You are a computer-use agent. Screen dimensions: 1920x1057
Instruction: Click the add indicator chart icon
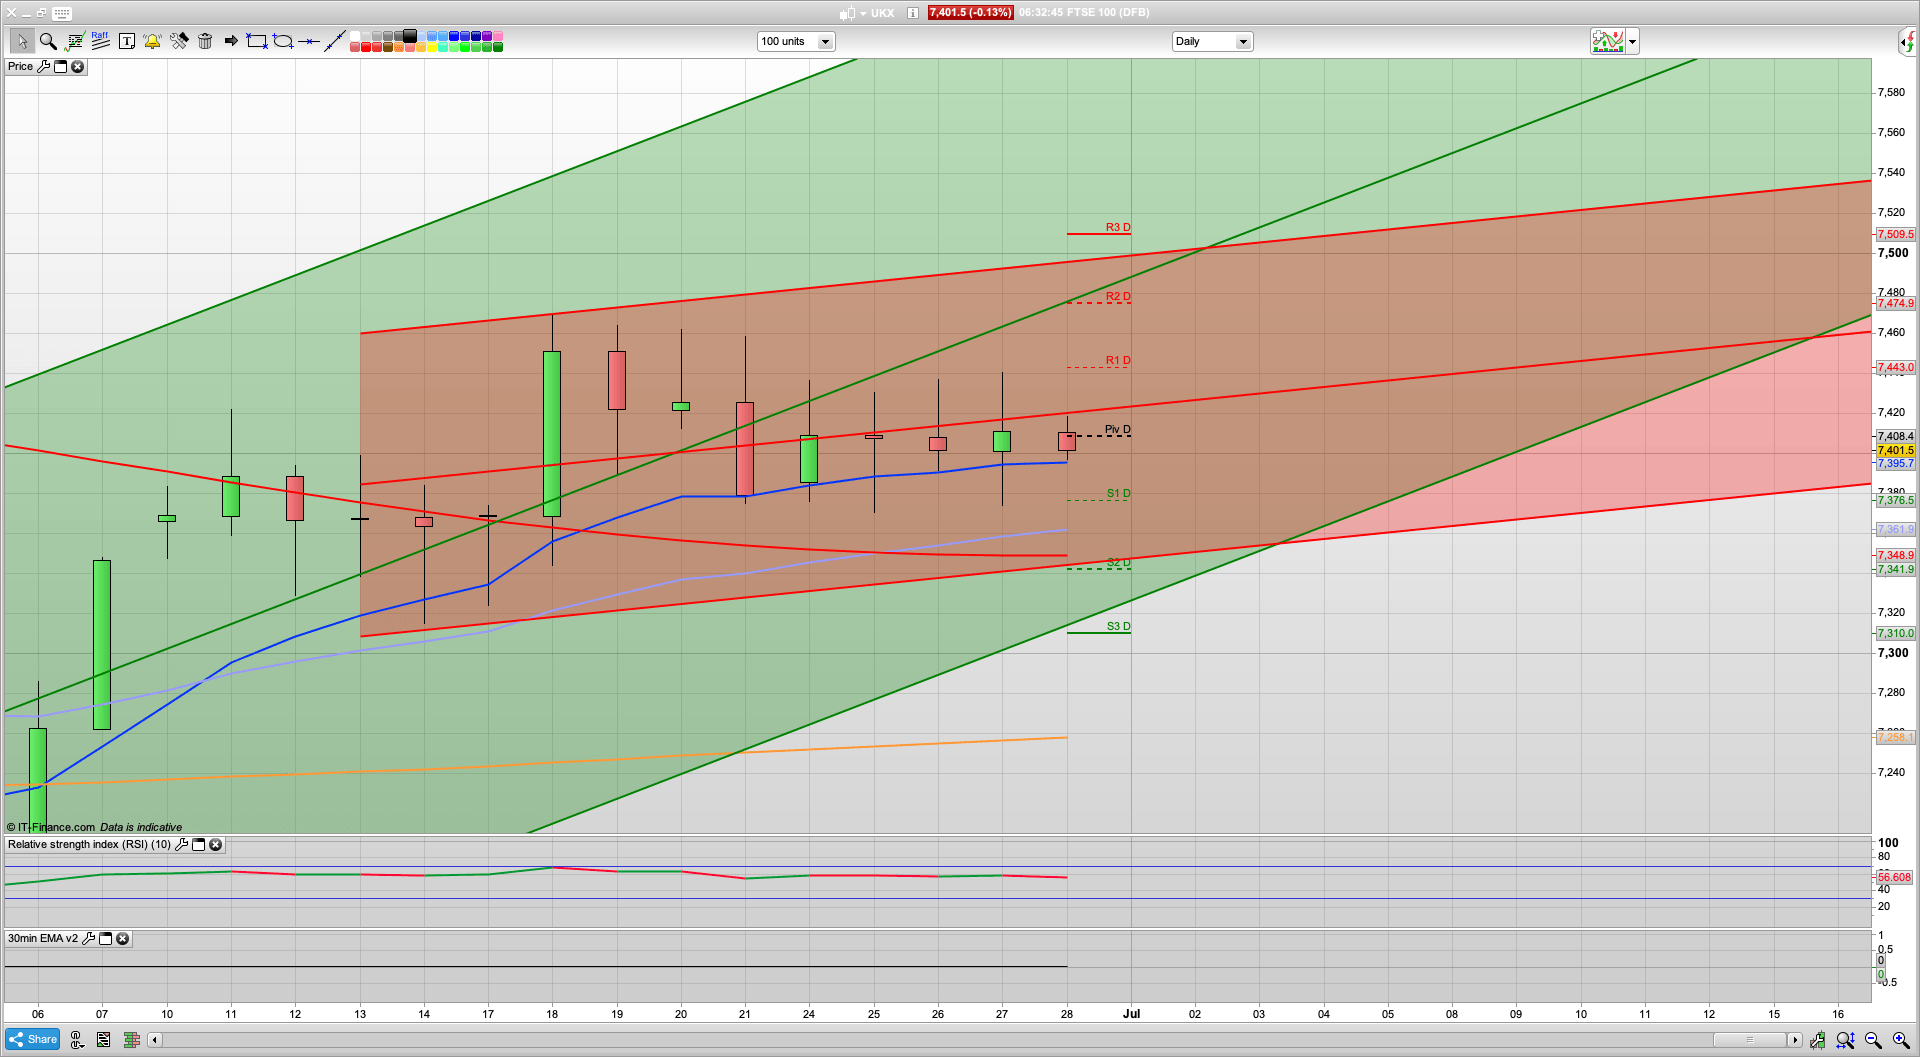click(1608, 41)
